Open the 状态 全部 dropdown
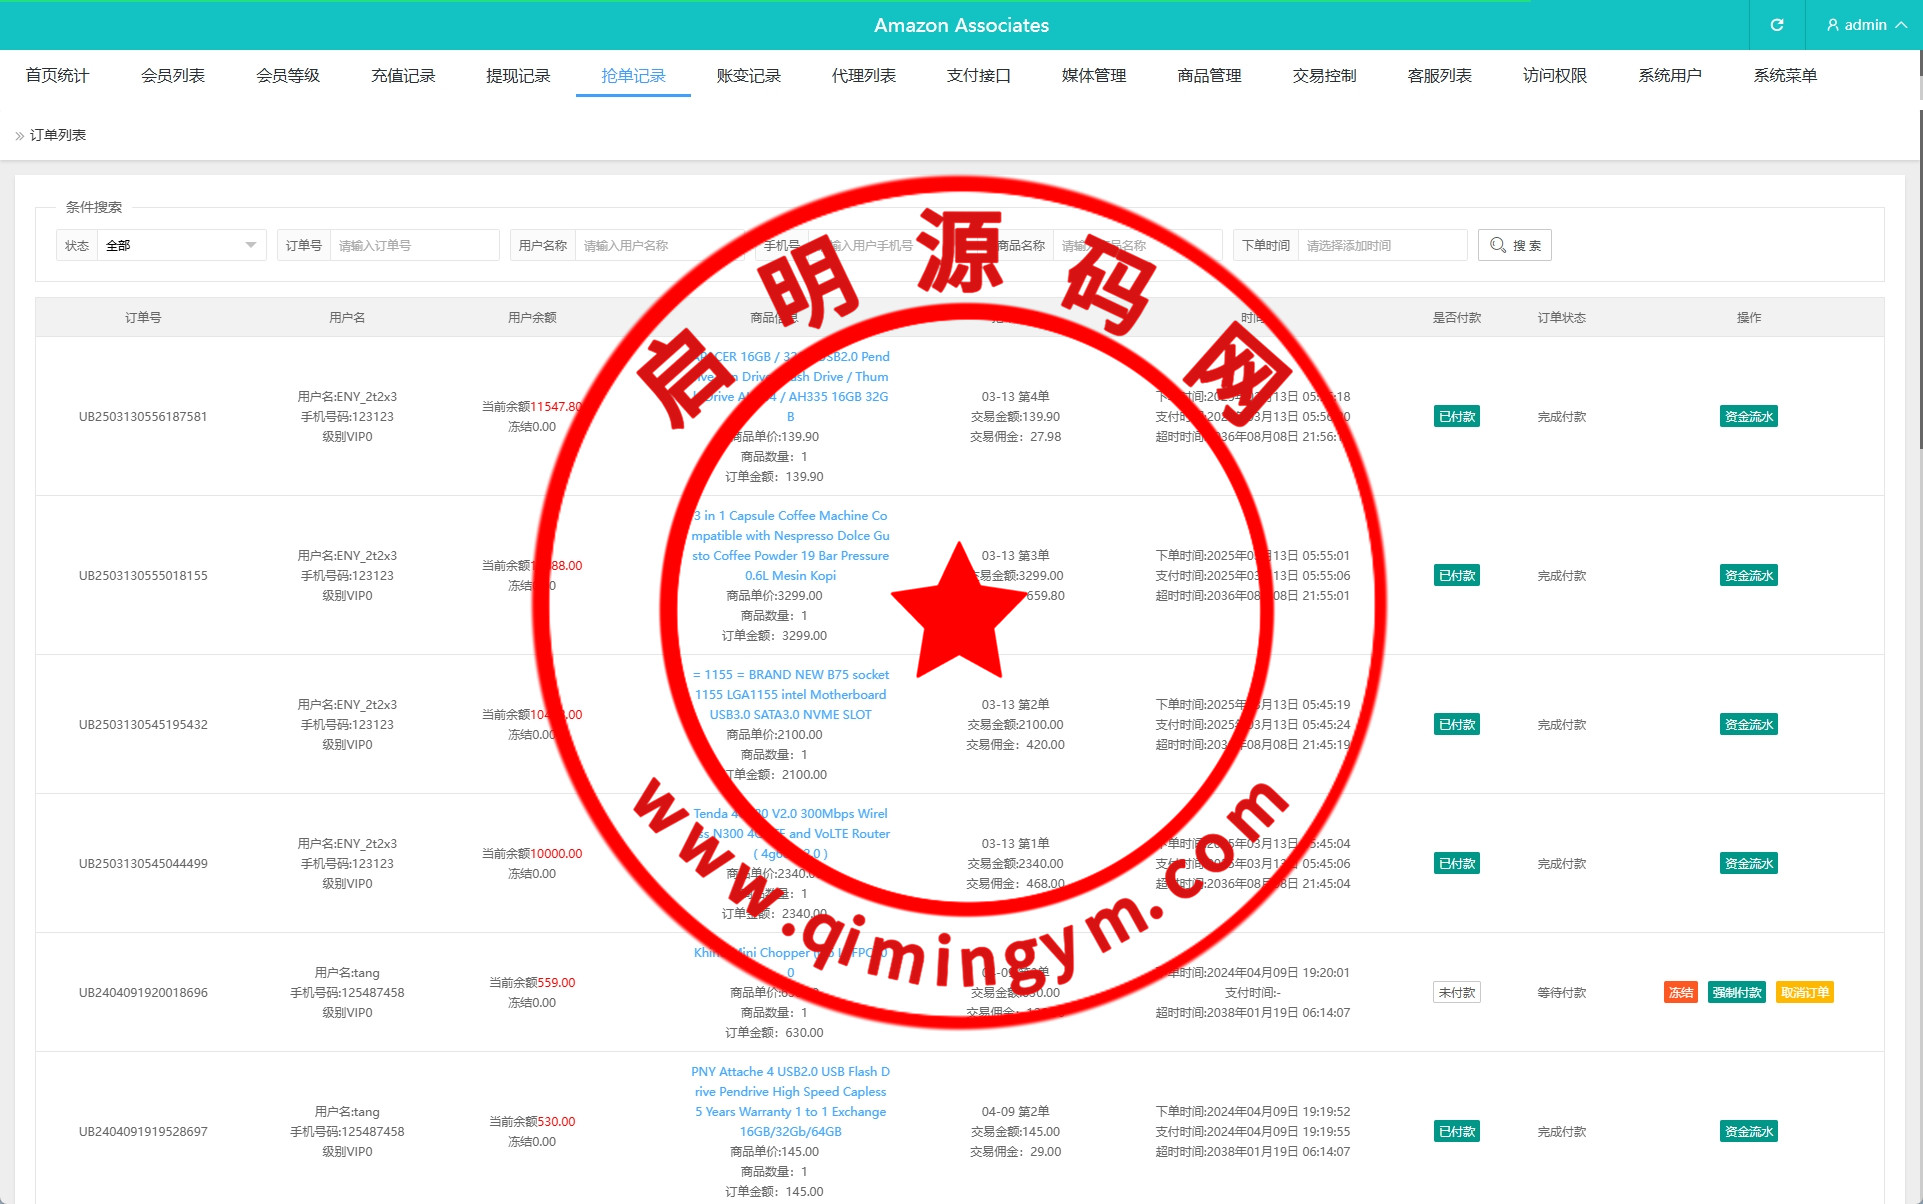The width and height of the screenshot is (1923, 1204). [181, 245]
